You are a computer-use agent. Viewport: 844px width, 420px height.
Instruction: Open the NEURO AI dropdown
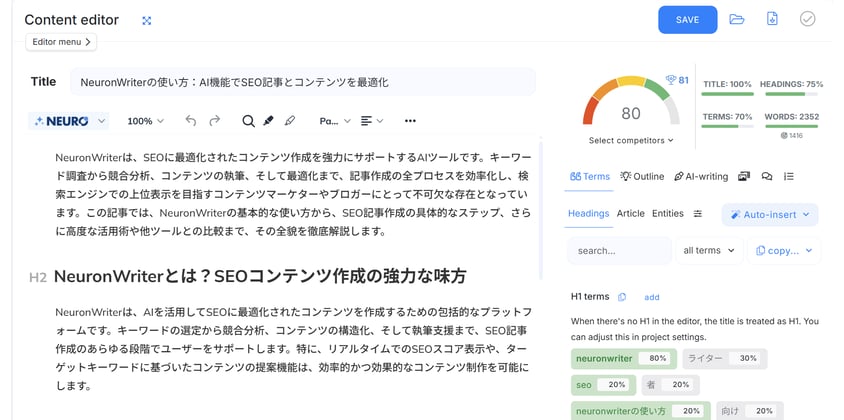pos(68,121)
